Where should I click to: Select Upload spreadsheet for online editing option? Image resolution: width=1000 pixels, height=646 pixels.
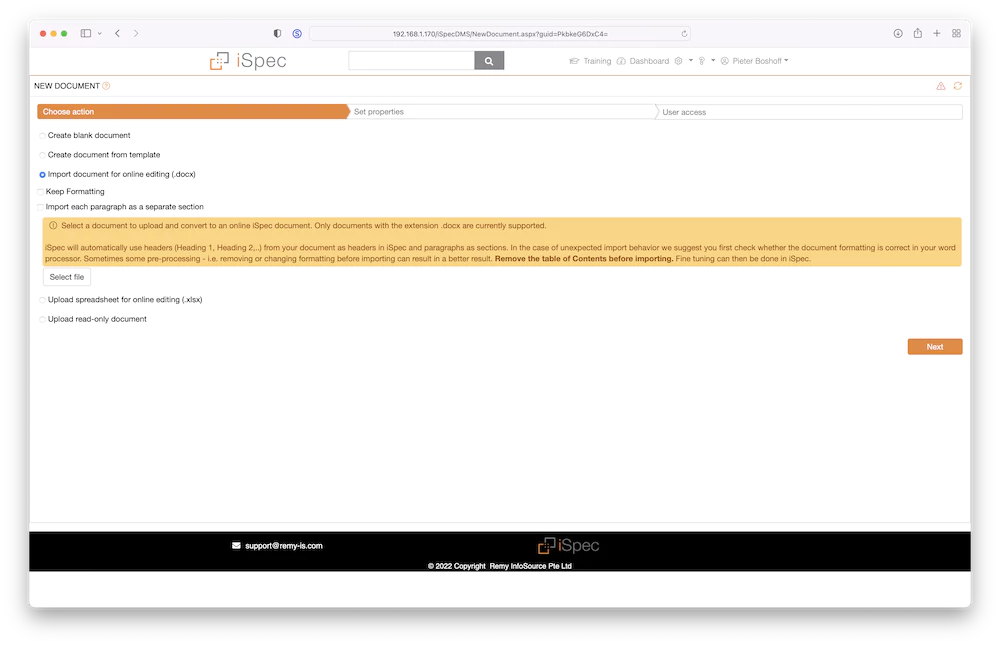click(x=43, y=300)
